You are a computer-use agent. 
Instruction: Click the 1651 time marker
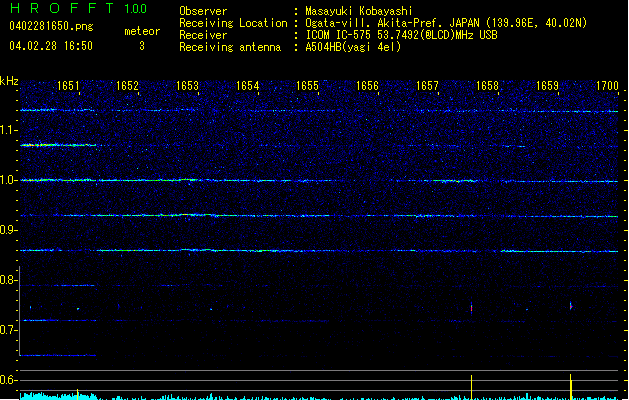tap(69, 87)
